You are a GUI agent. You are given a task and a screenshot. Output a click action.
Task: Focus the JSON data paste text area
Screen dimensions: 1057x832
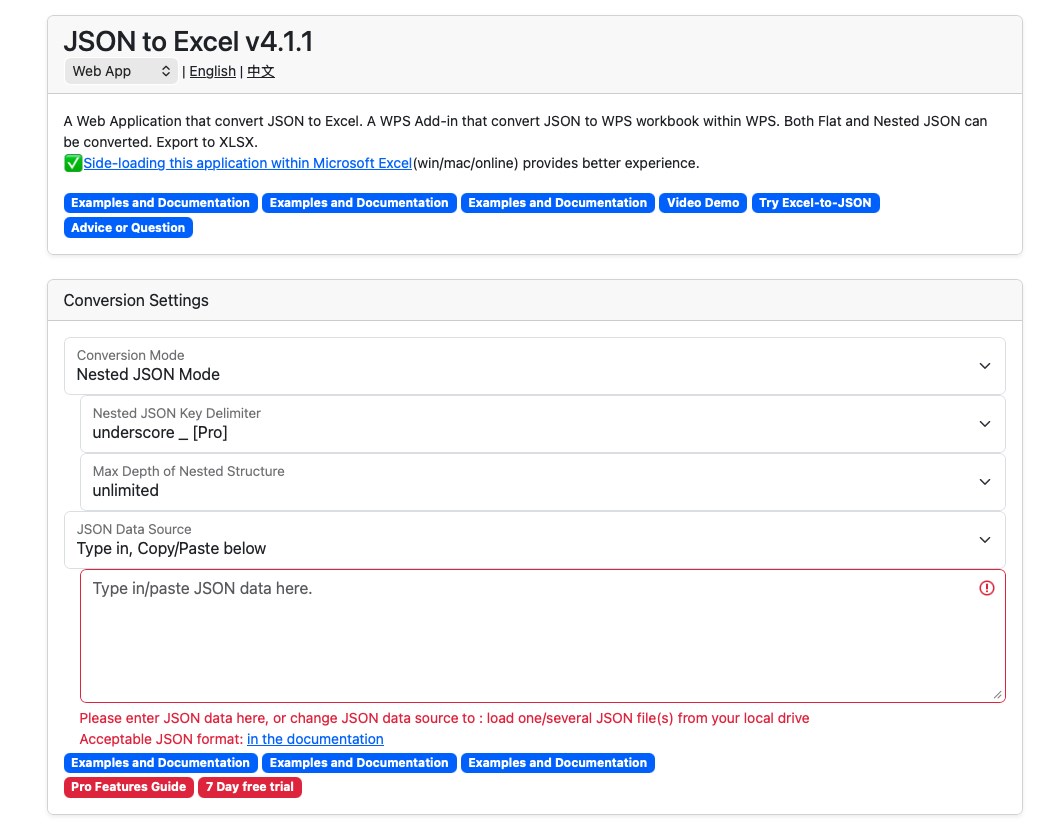pyautogui.click(x=543, y=636)
